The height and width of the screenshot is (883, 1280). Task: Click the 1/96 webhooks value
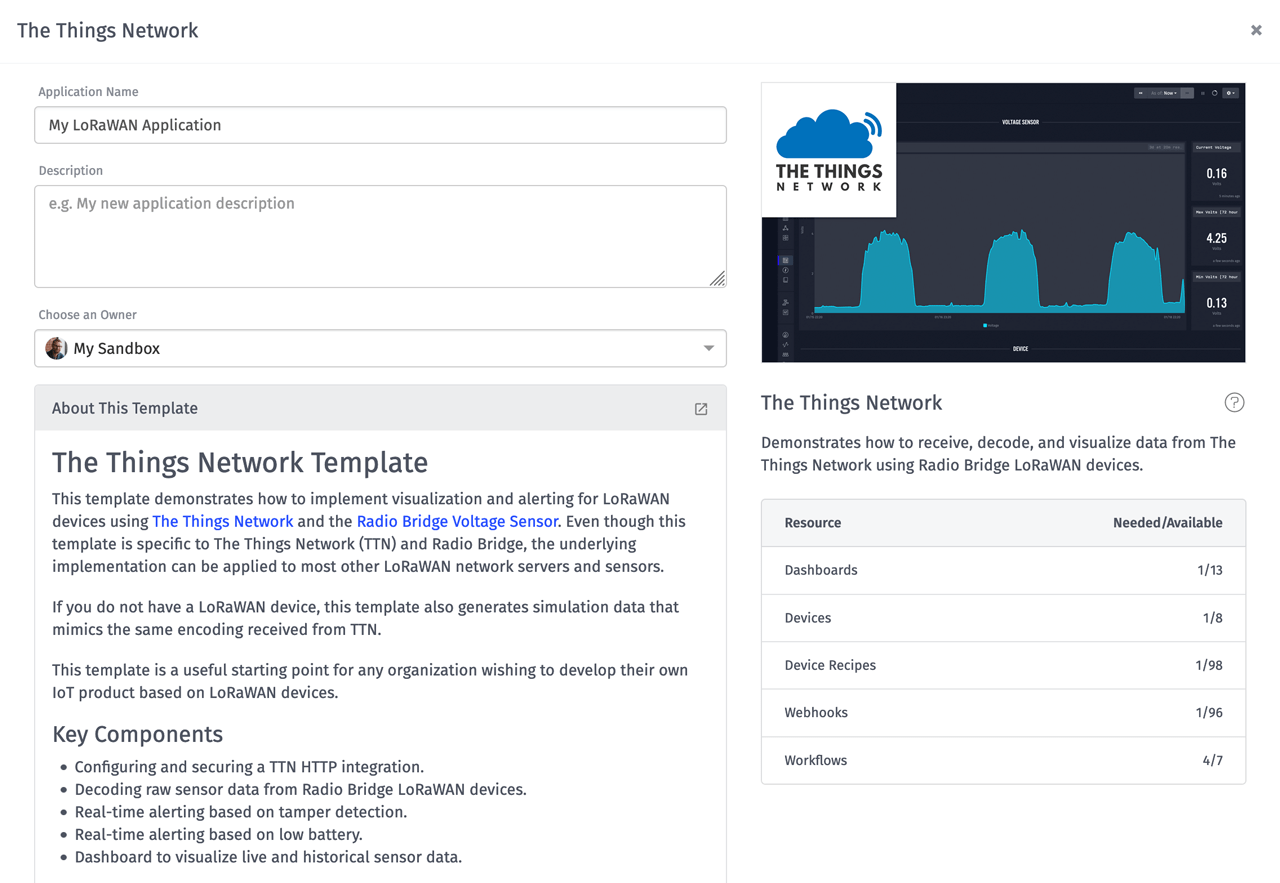click(1209, 713)
